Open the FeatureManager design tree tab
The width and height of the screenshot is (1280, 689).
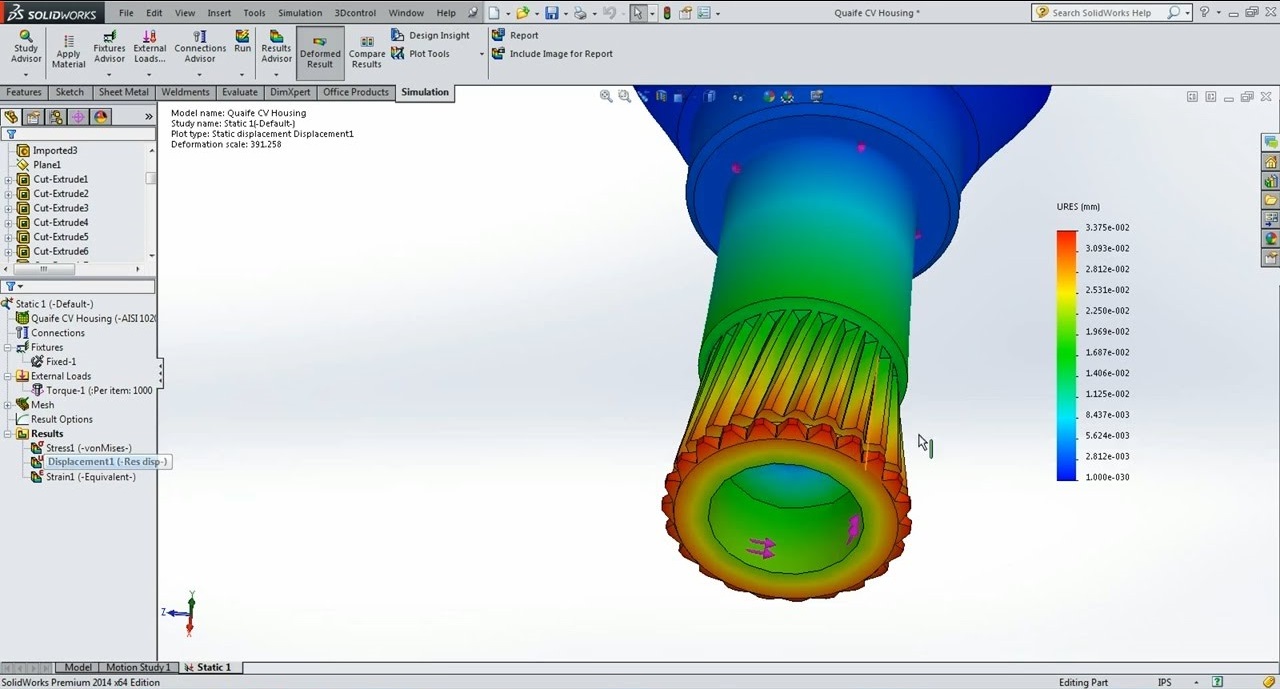tap(11, 117)
